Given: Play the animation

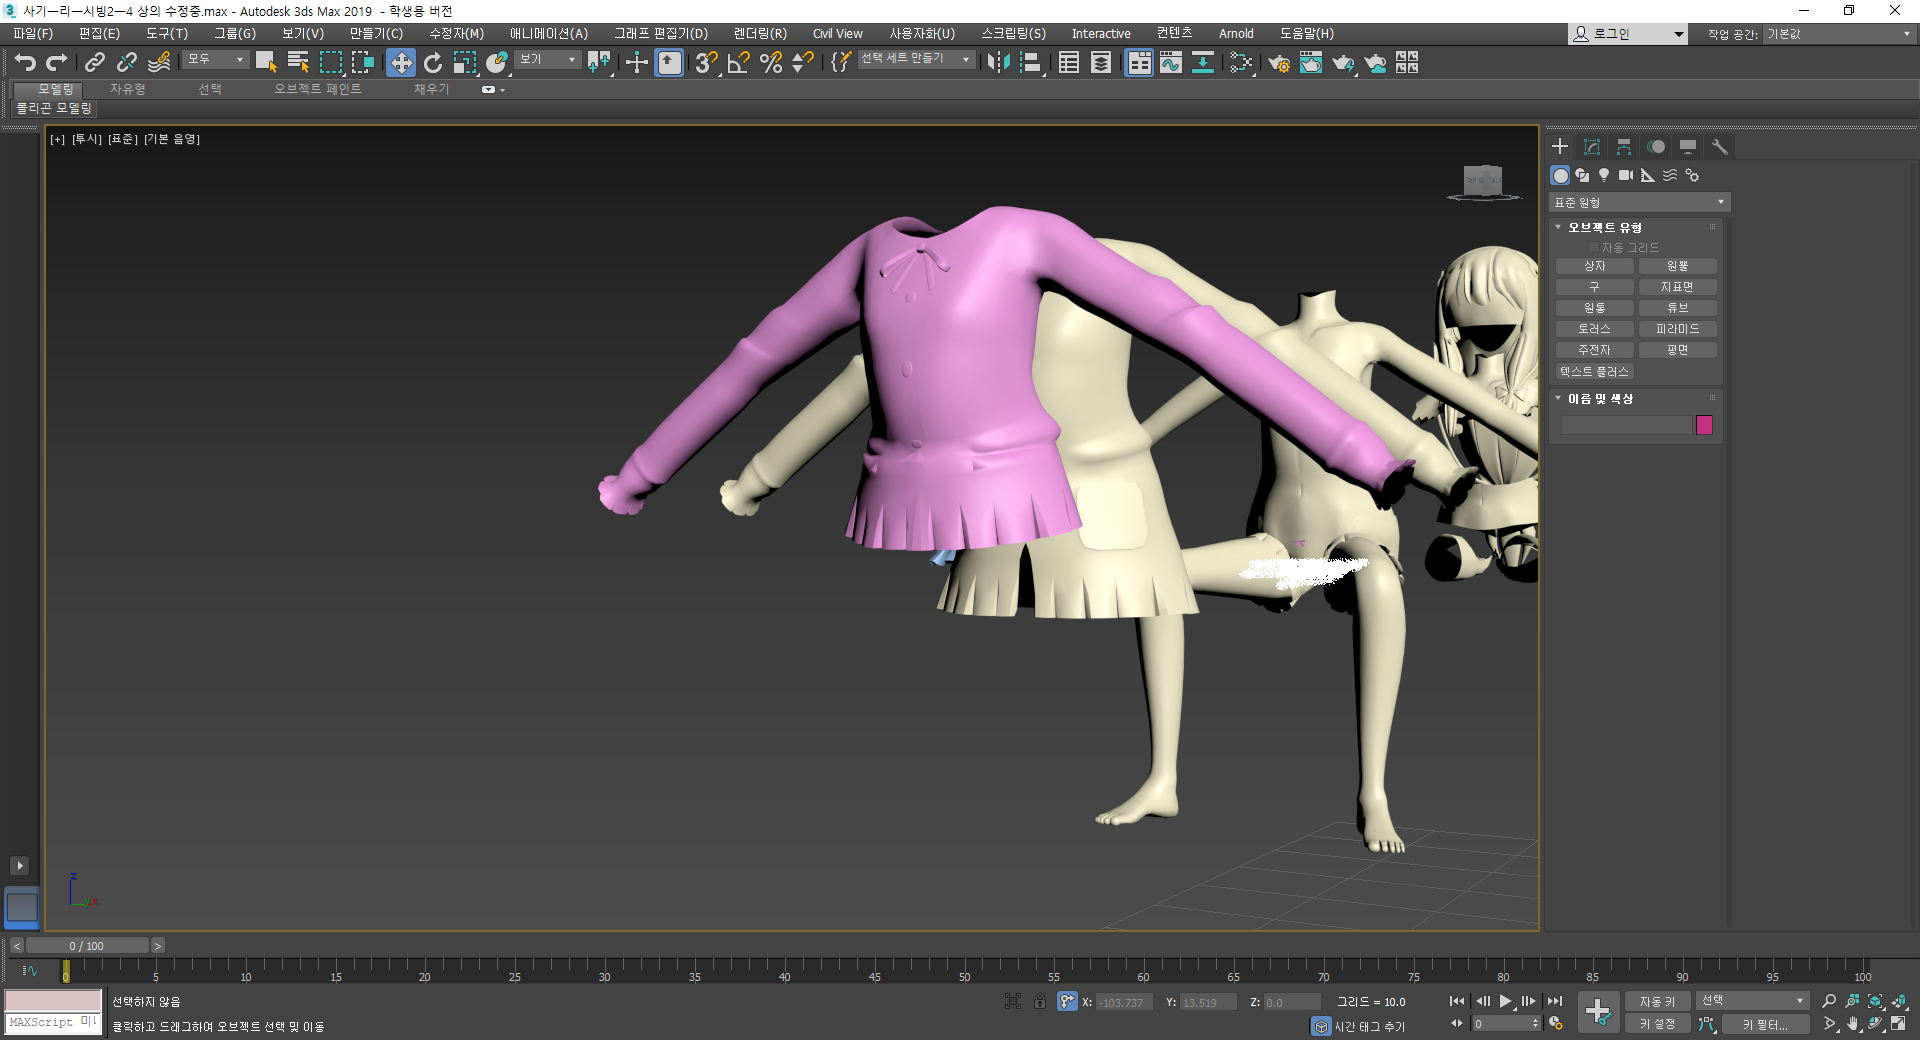Looking at the screenshot, I should [1506, 1001].
